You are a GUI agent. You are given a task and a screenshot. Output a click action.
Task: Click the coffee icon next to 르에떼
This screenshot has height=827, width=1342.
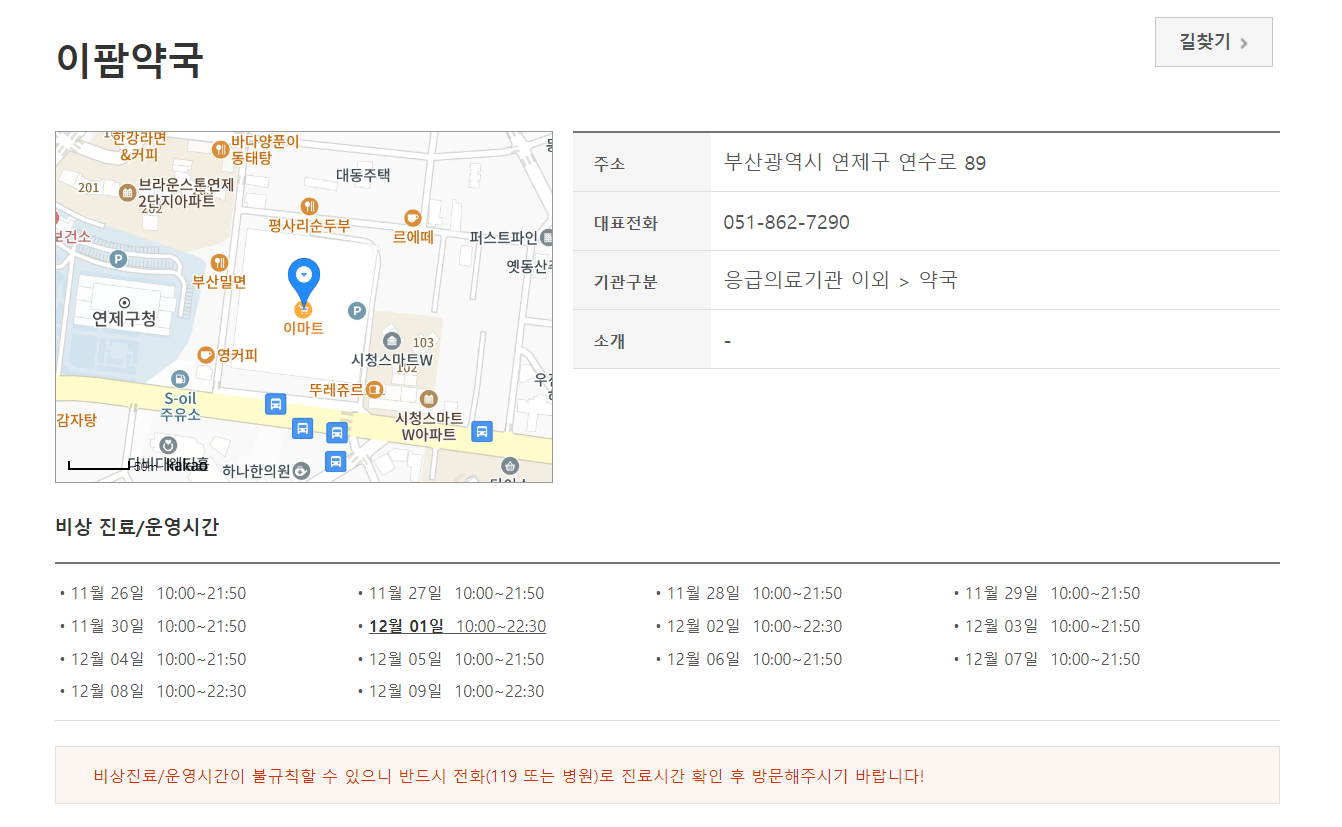[x=411, y=219]
